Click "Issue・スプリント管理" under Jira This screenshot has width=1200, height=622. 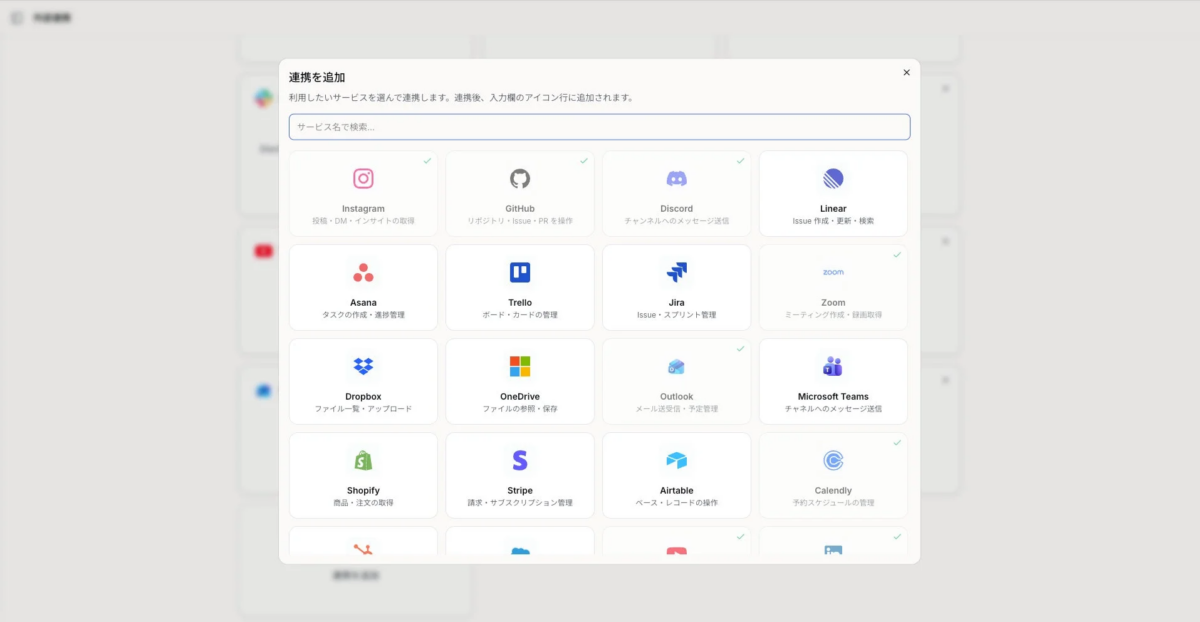click(x=677, y=315)
